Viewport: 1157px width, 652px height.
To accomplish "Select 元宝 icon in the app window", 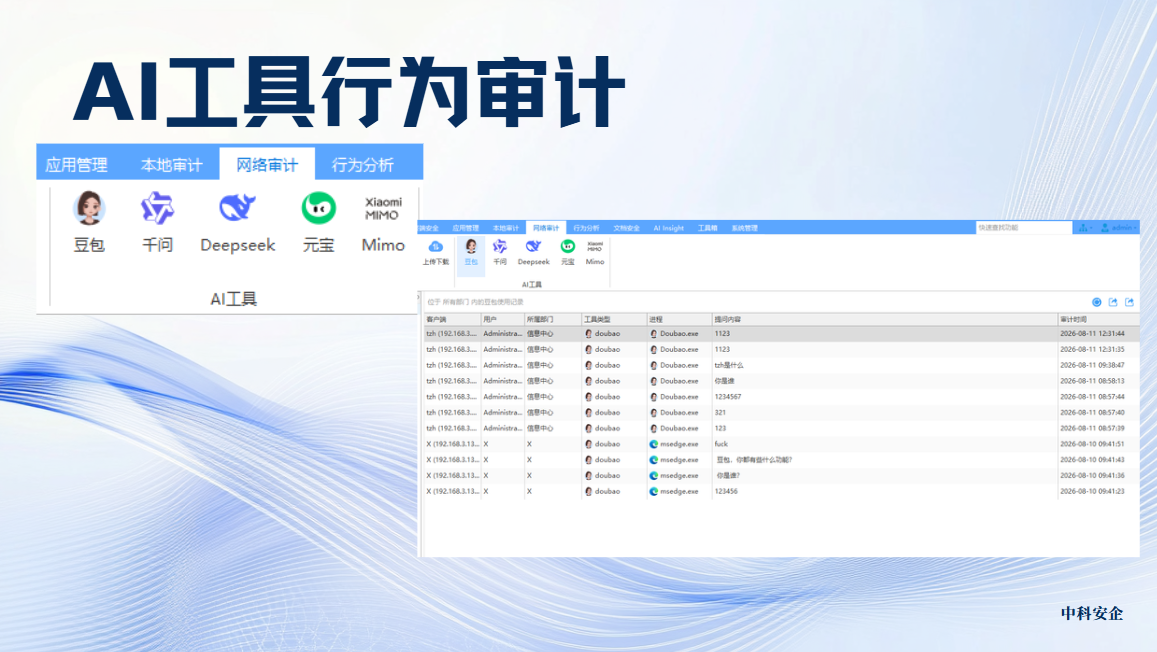I will tap(567, 246).
